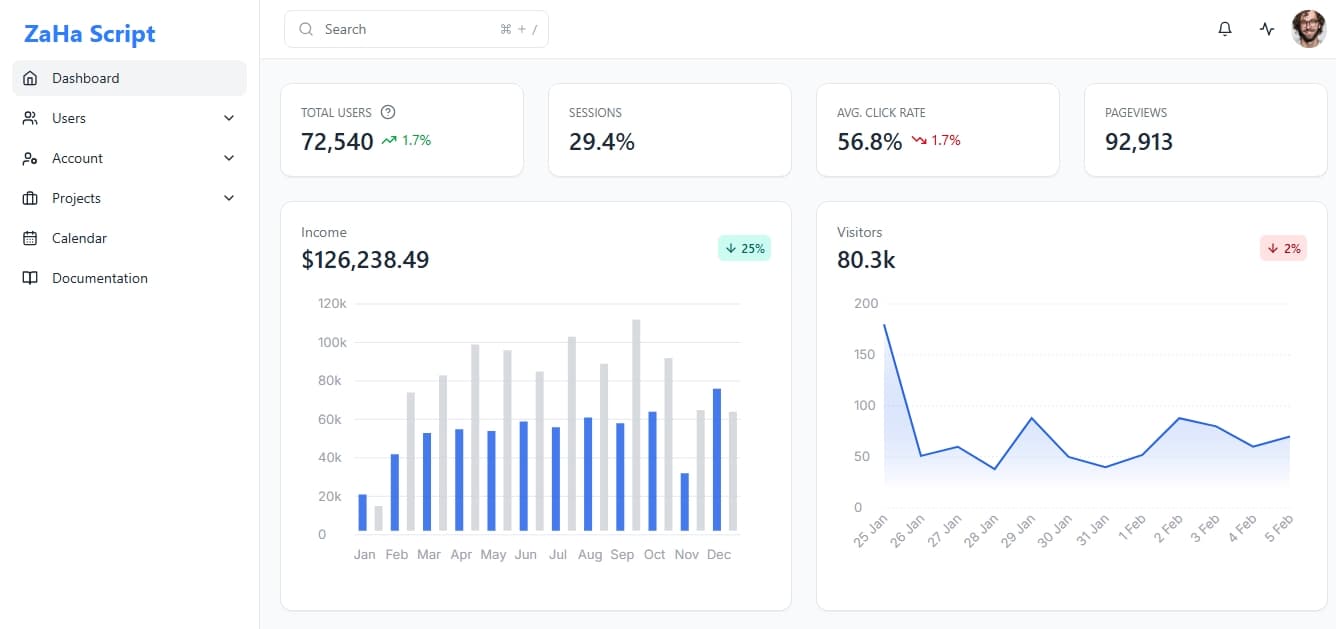Open the activity pulse icon
The height and width of the screenshot is (629, 1336).
[x=1267, y=29]
